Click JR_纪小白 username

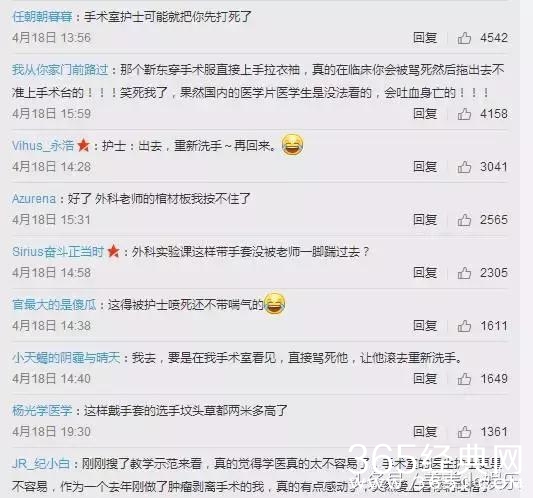[x=41, y=464]
